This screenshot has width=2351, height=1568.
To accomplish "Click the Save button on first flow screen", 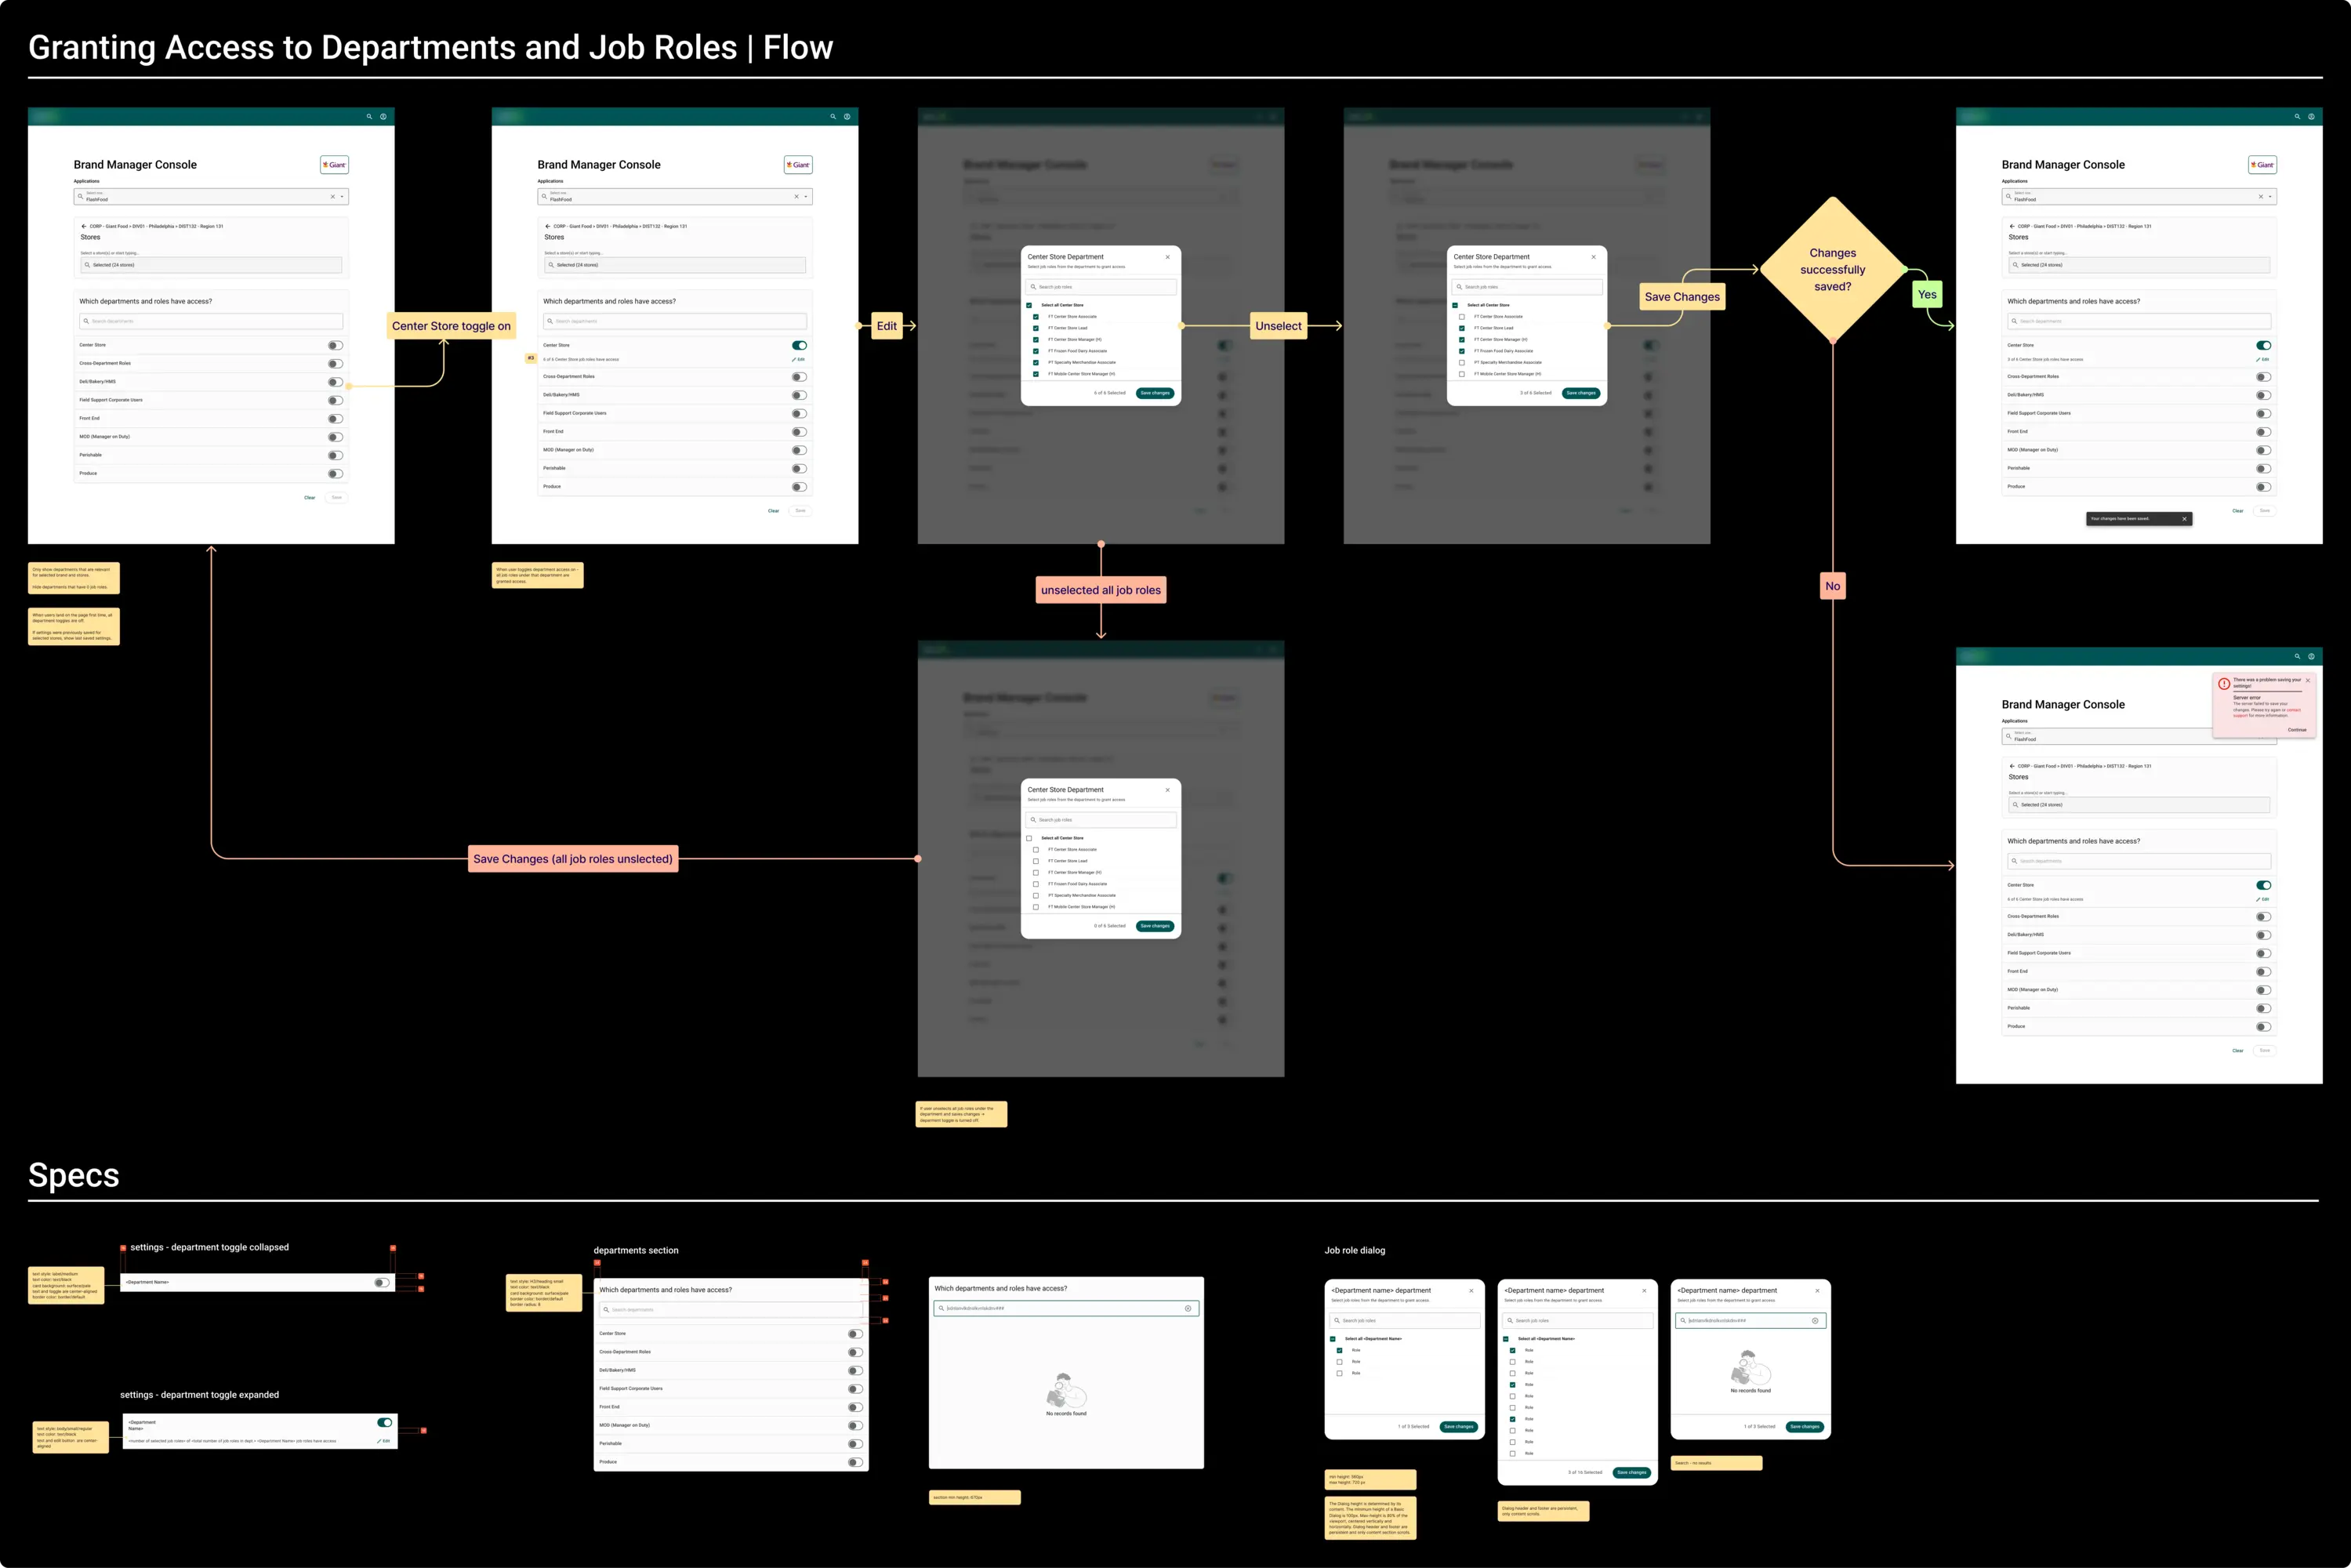I will [x=337, y=498].
